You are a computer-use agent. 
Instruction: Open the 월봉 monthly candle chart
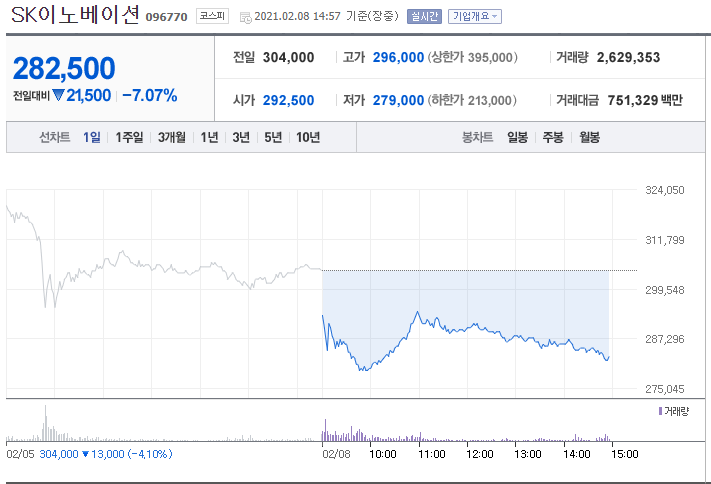[x=589, y=137]
